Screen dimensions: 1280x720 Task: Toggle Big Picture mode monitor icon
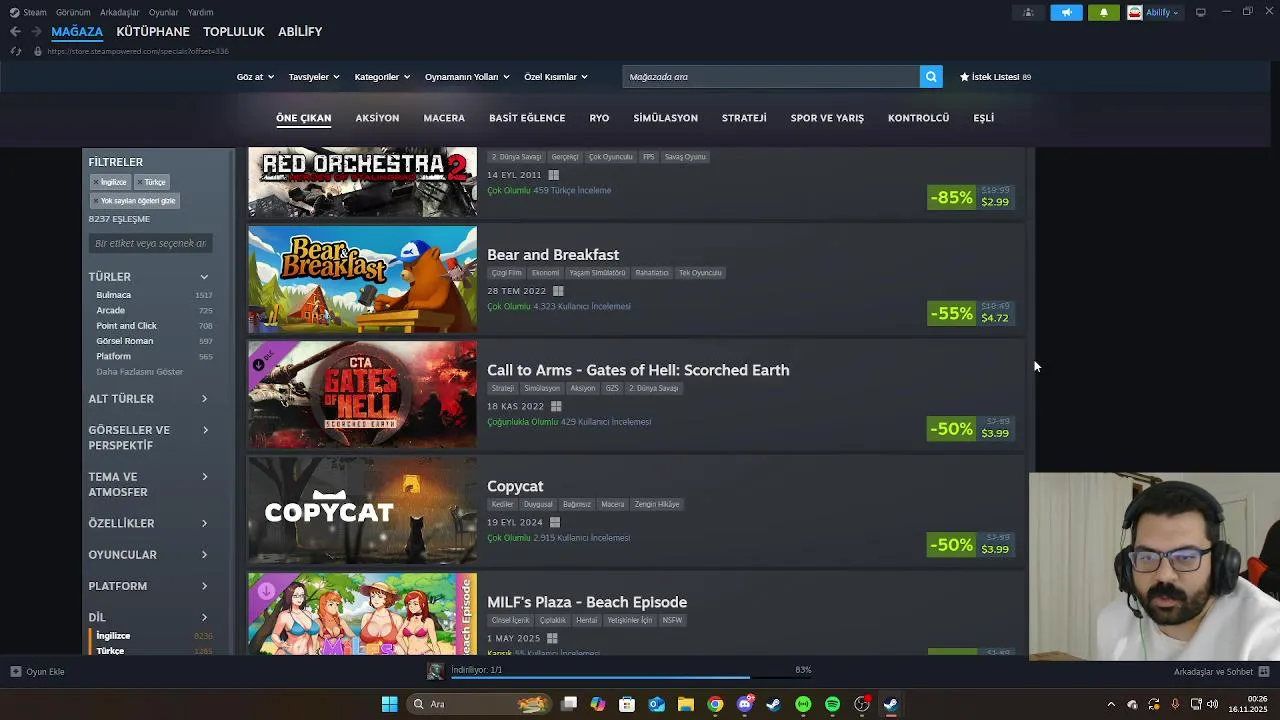click(x=1201, y=12)
